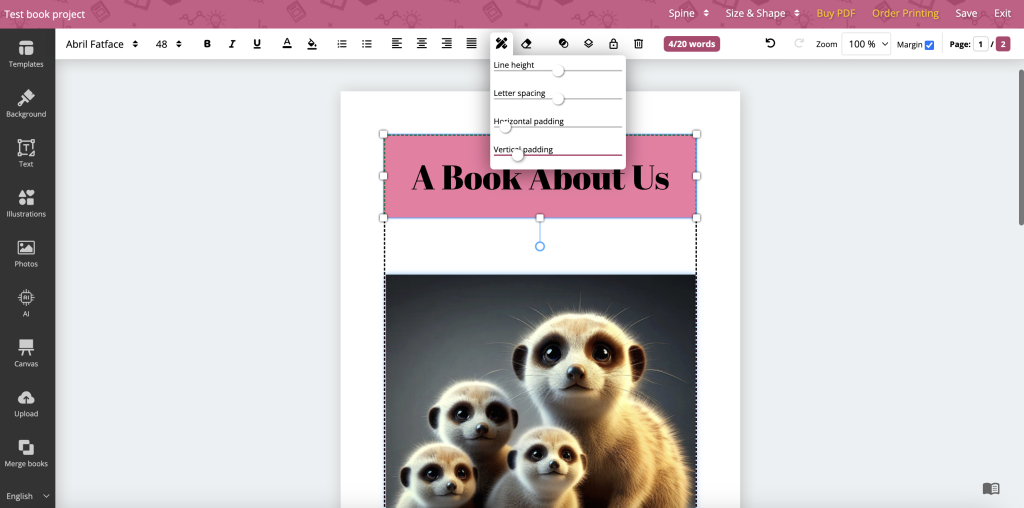Open the English language selector
This screenshot has height=508, width=1024.
point(27,496)
